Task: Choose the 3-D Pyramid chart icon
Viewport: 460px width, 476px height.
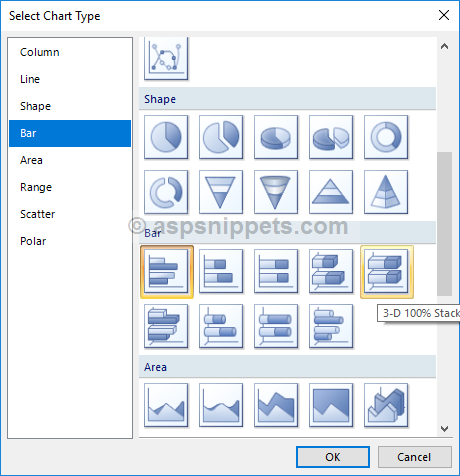Action: click(386, 192)
